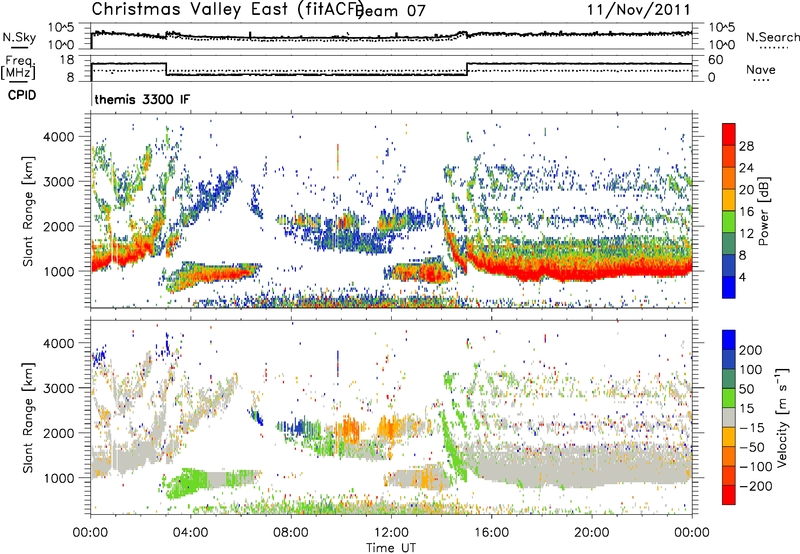This screenshot has height=554, width=800.
Task: Click the 'Beam 07' label
Action: coord(392,11)
